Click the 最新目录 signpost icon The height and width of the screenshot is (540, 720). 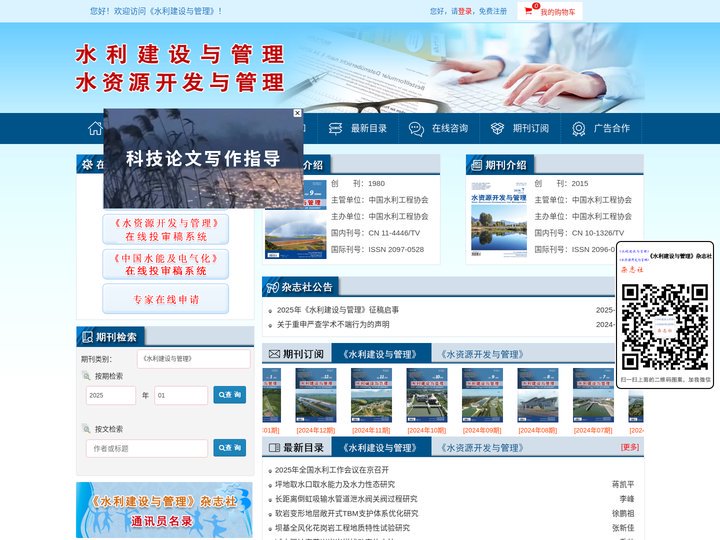point(336,129)
